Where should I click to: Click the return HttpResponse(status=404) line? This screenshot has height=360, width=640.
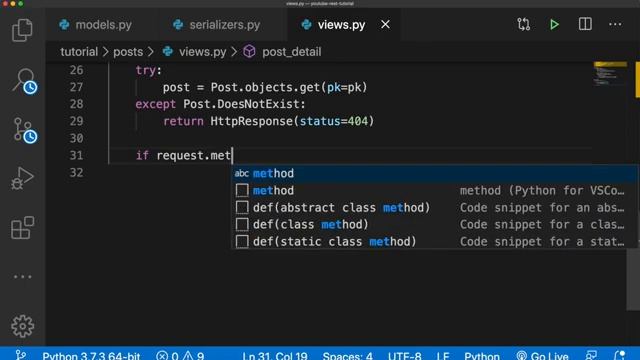(x=269, y=121)
